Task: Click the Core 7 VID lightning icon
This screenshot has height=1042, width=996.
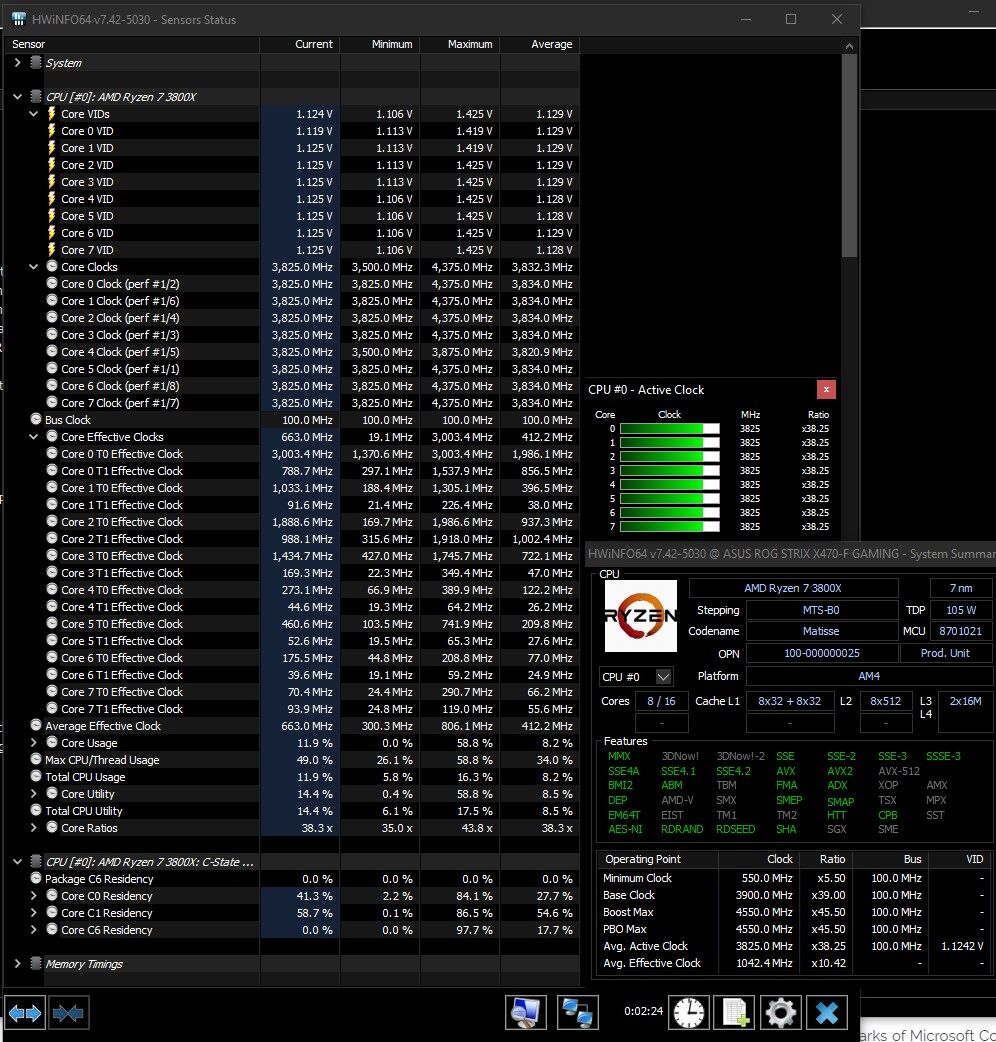Action: (52, 249)
